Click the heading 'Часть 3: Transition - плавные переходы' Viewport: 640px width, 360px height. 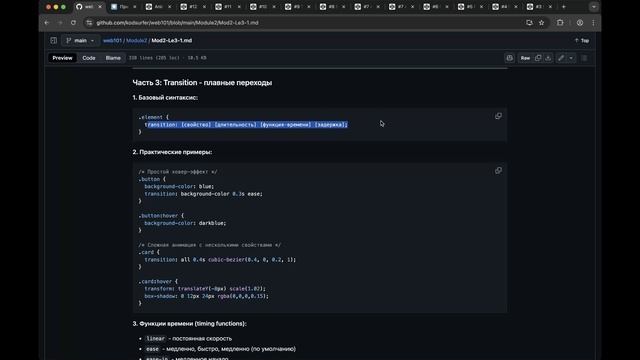pyautogui.click(x=202, y=82)
